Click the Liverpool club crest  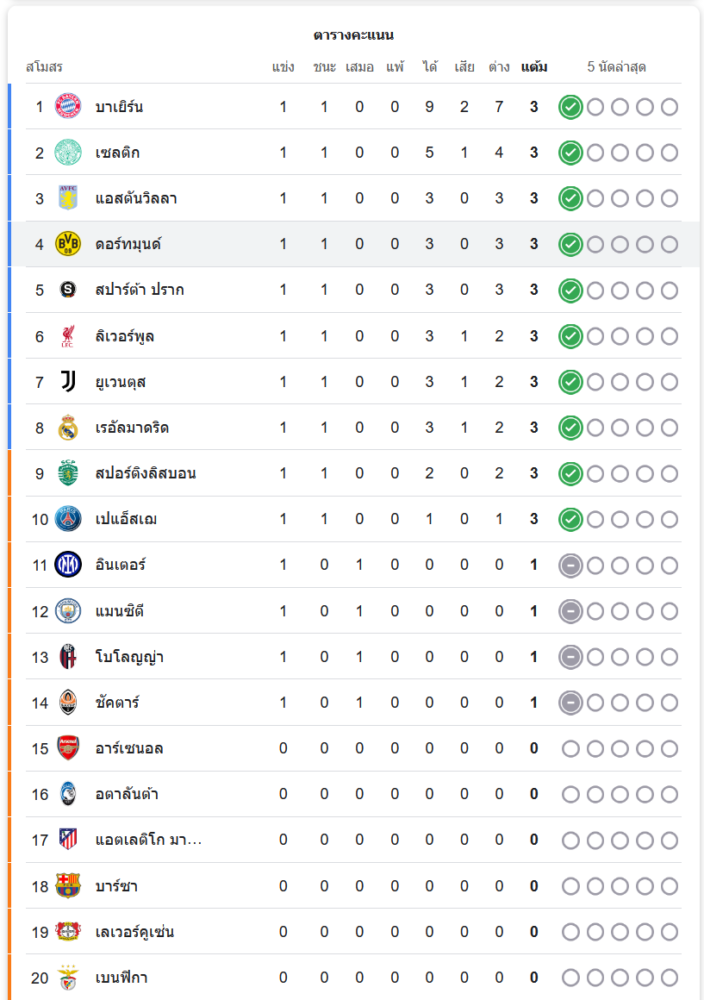pyautogui.click(x=67, y=336)
